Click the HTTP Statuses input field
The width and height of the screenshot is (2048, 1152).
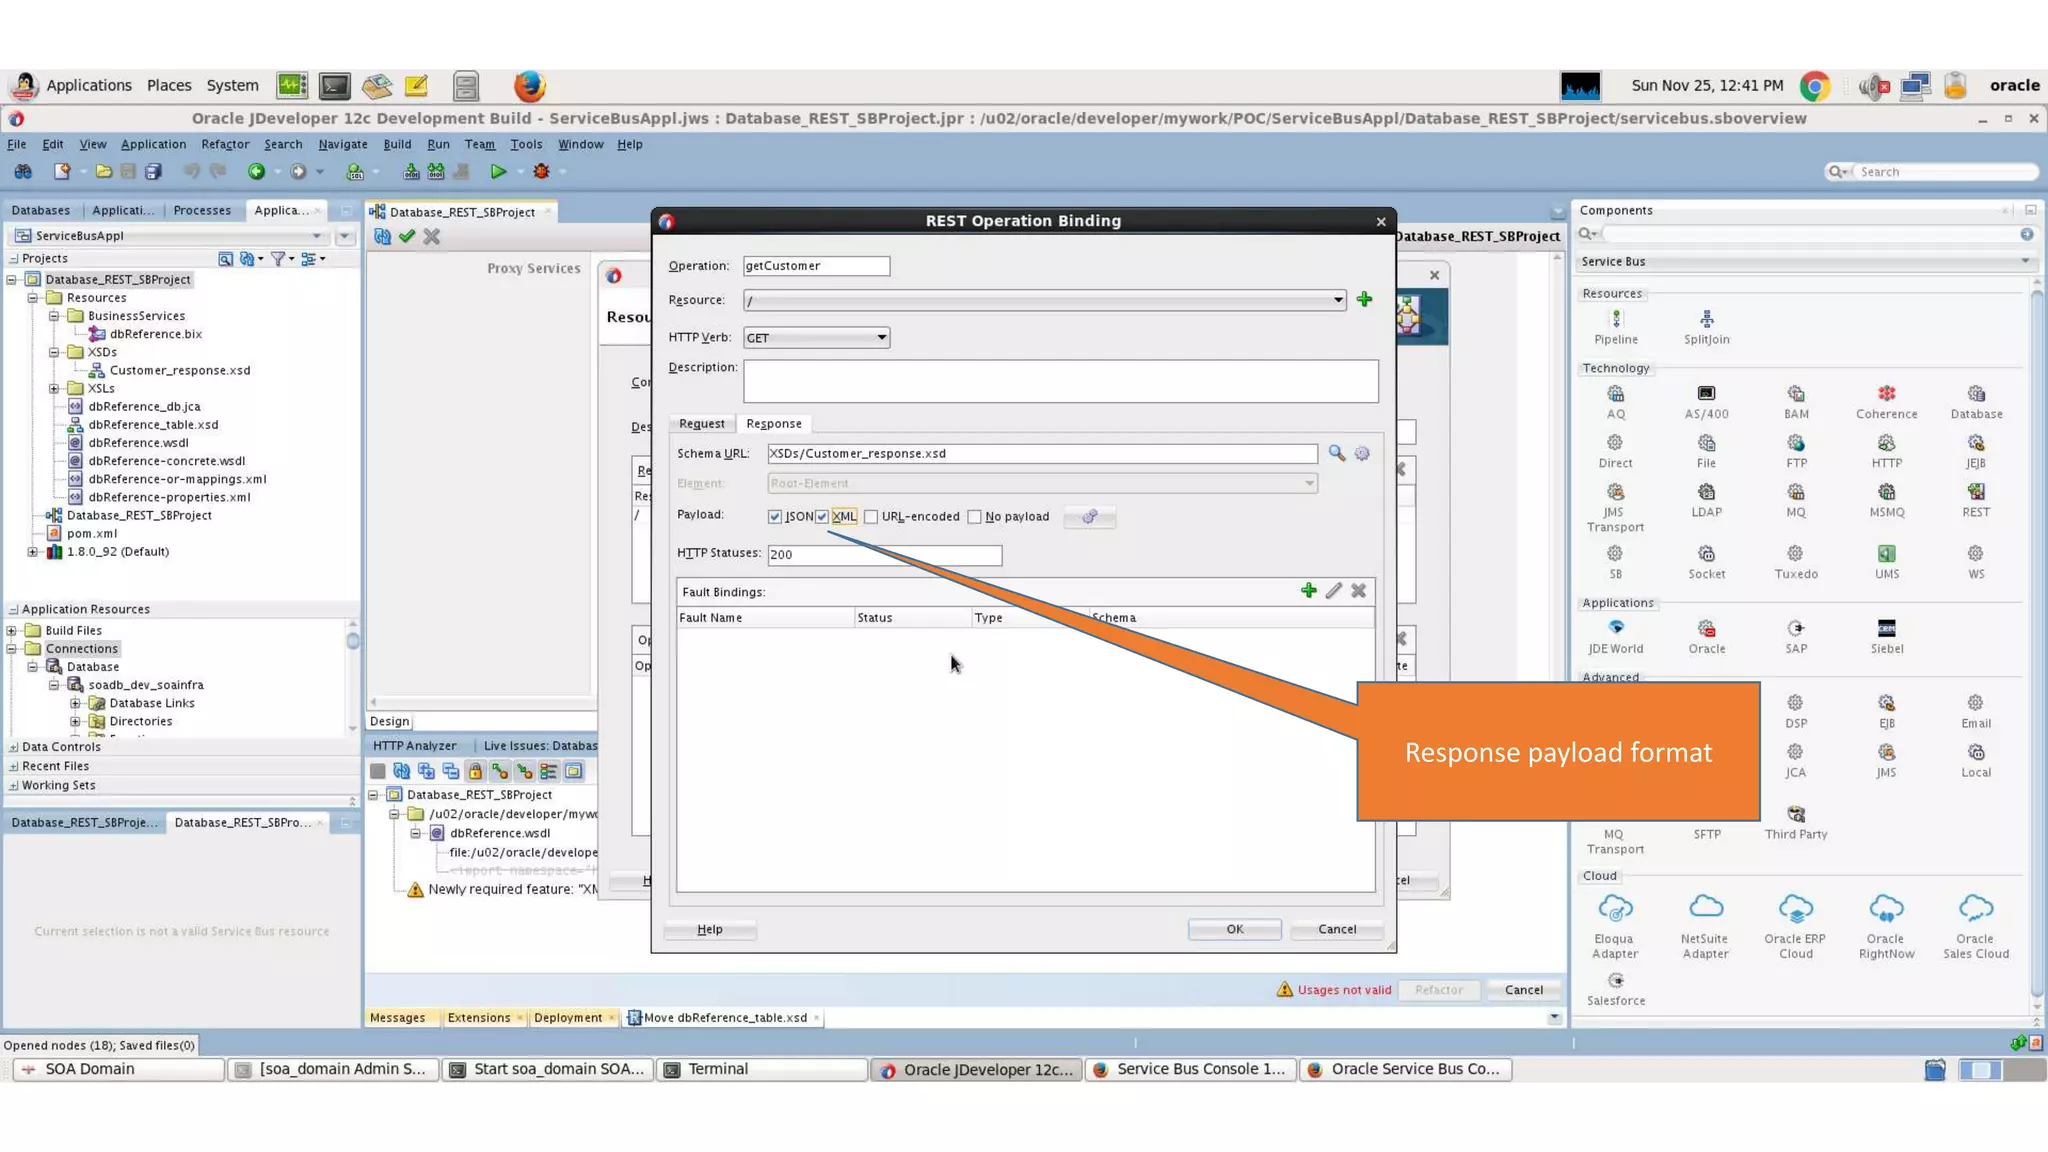coord(884,555)
